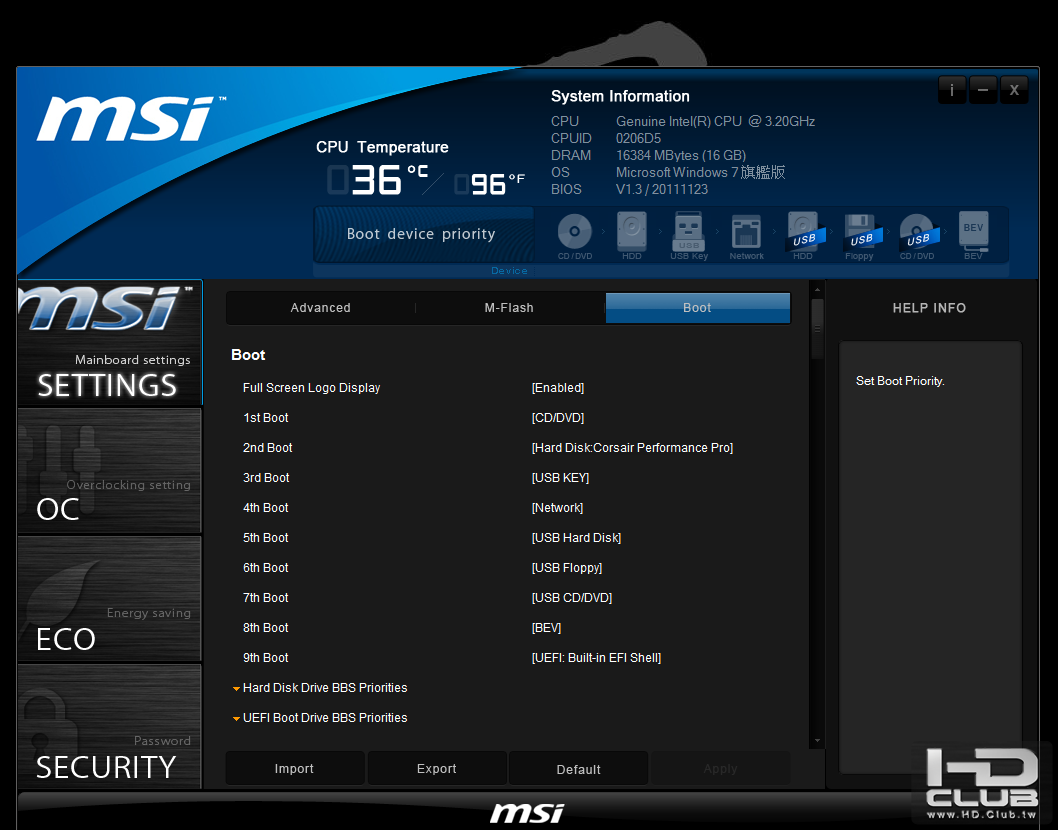The image size is (1058, 830).
Task: Open the SETTINGS mainboard panel
Action: pyautogui.click(x=110, y=343)
